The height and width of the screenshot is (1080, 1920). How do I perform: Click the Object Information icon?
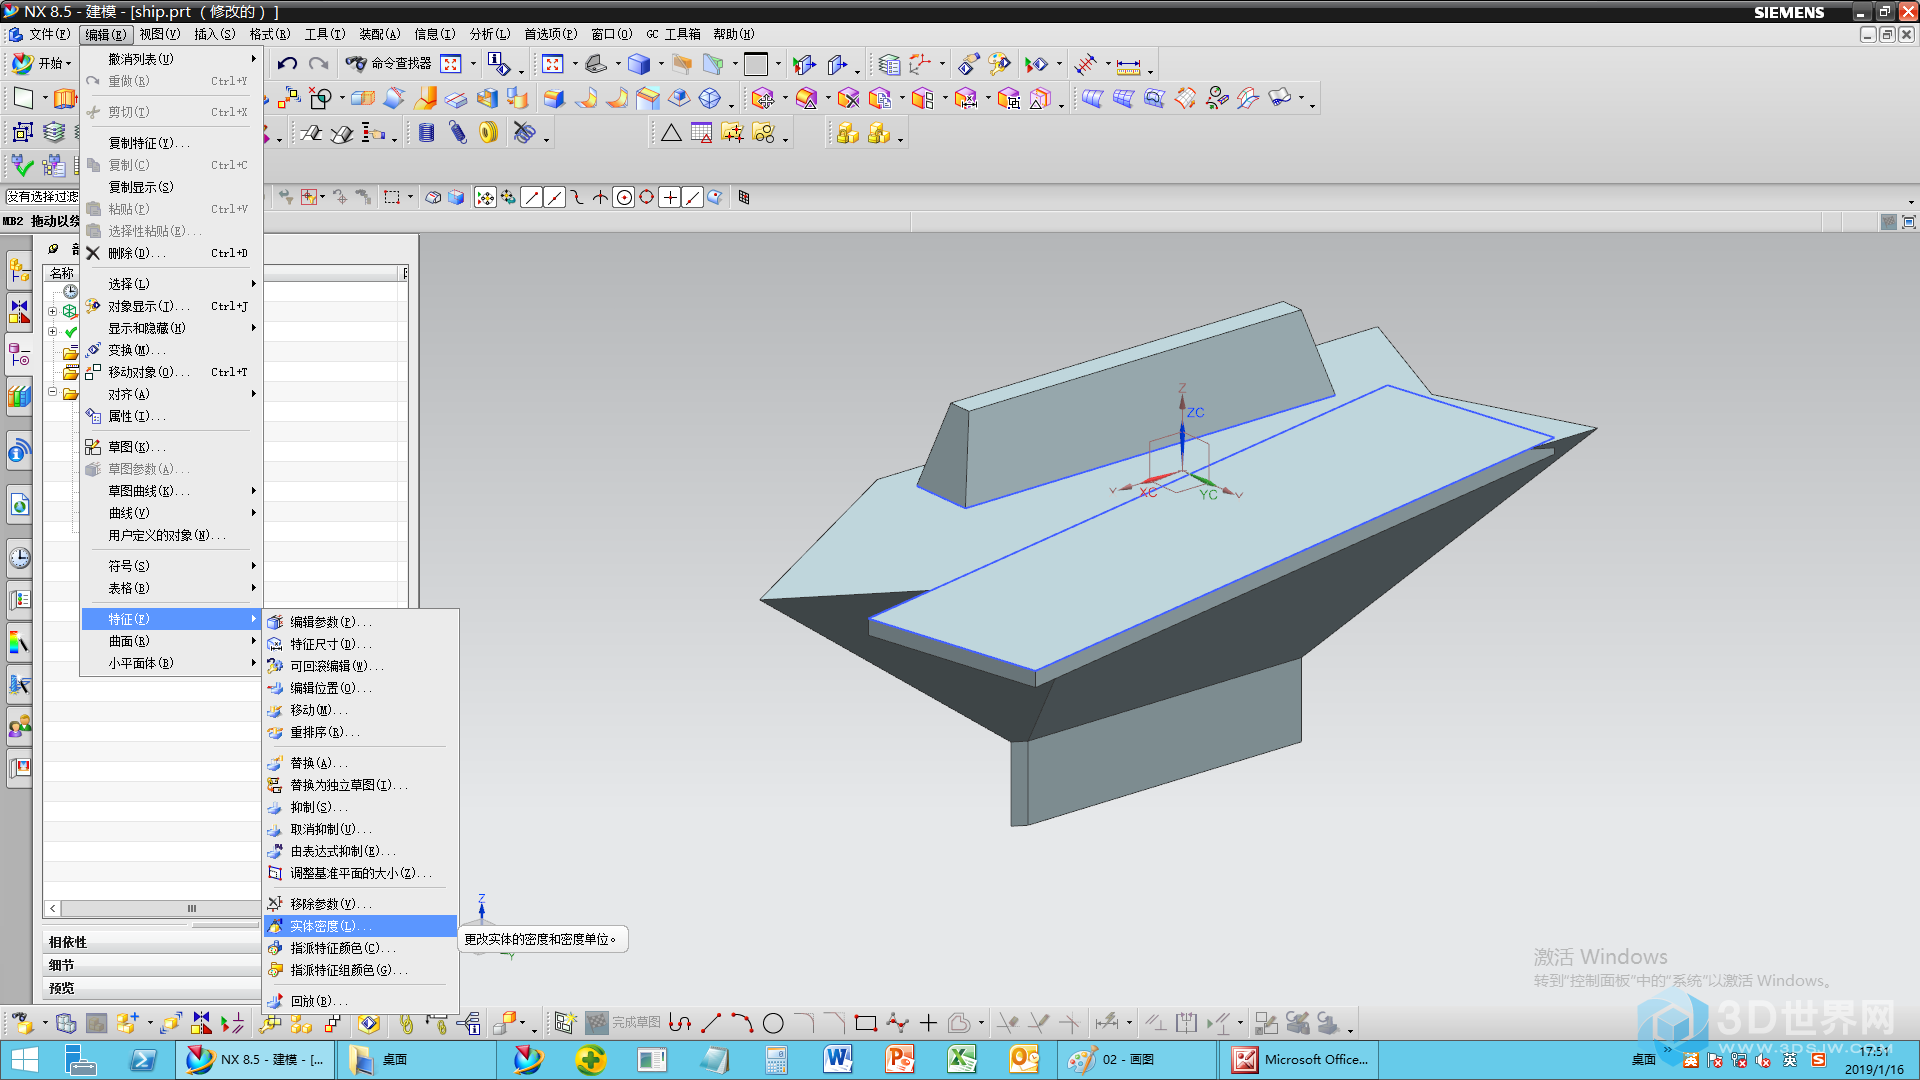[499, 64]
